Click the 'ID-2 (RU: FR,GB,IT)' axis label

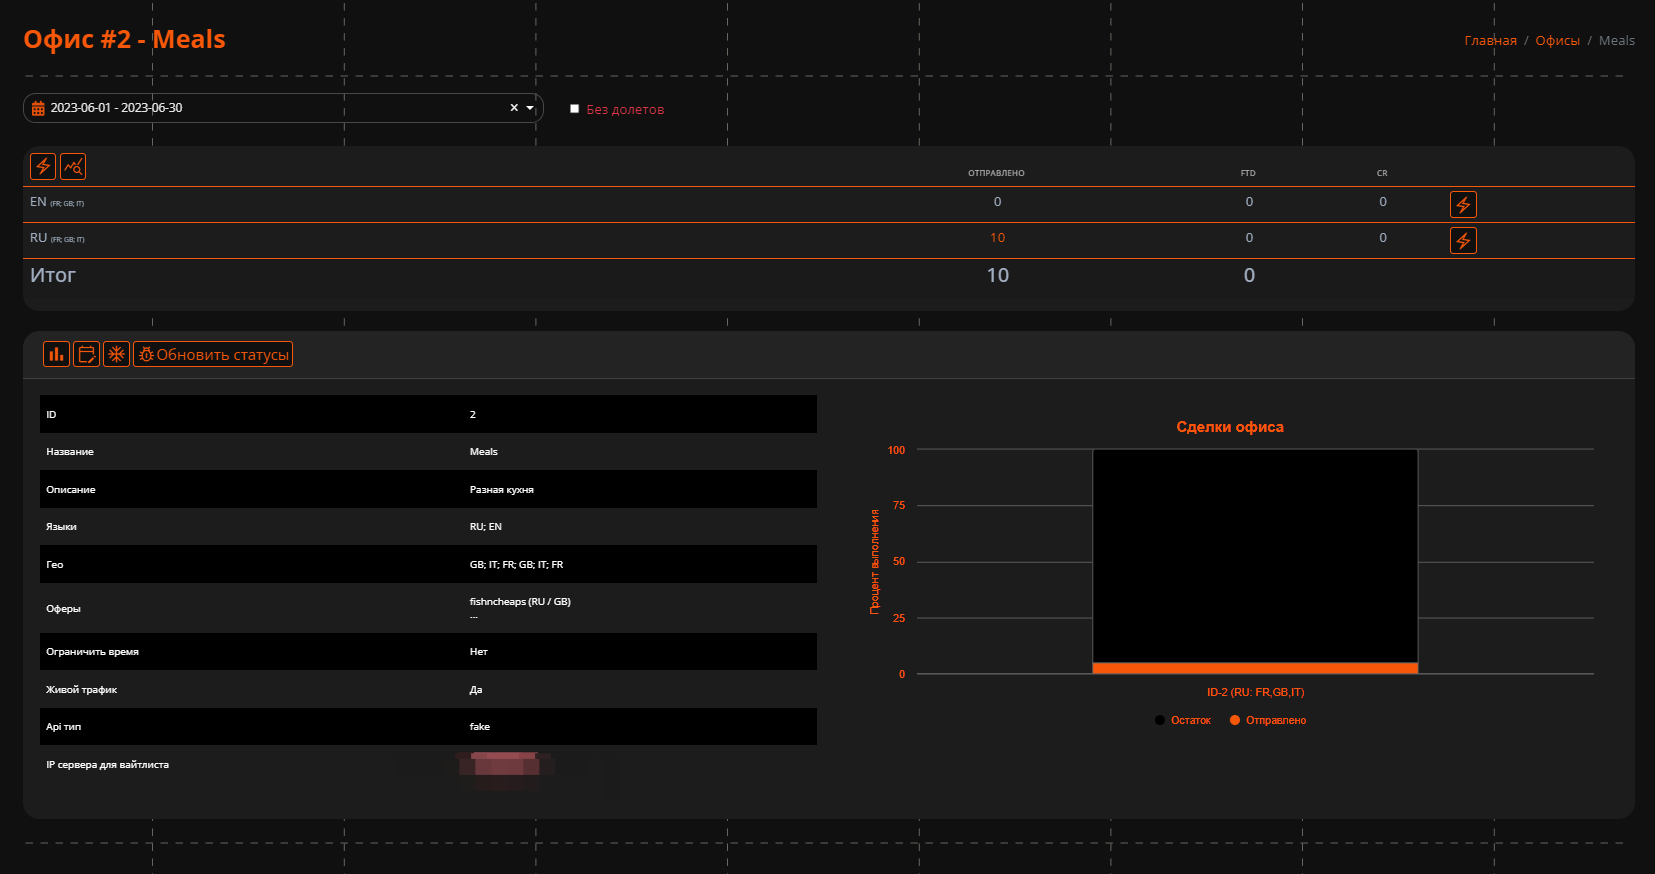tap(1255, 692)
